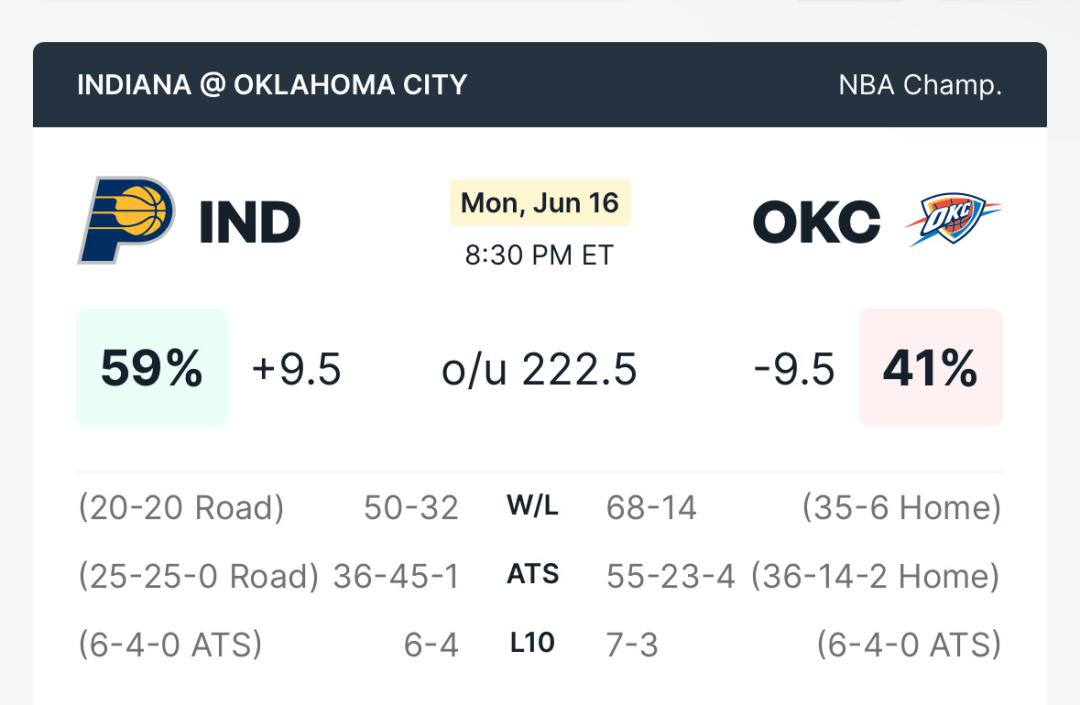Screen dimensions: 1080x705
Task: Click the (20-20 Road) record text
Action: click(181, 508)
